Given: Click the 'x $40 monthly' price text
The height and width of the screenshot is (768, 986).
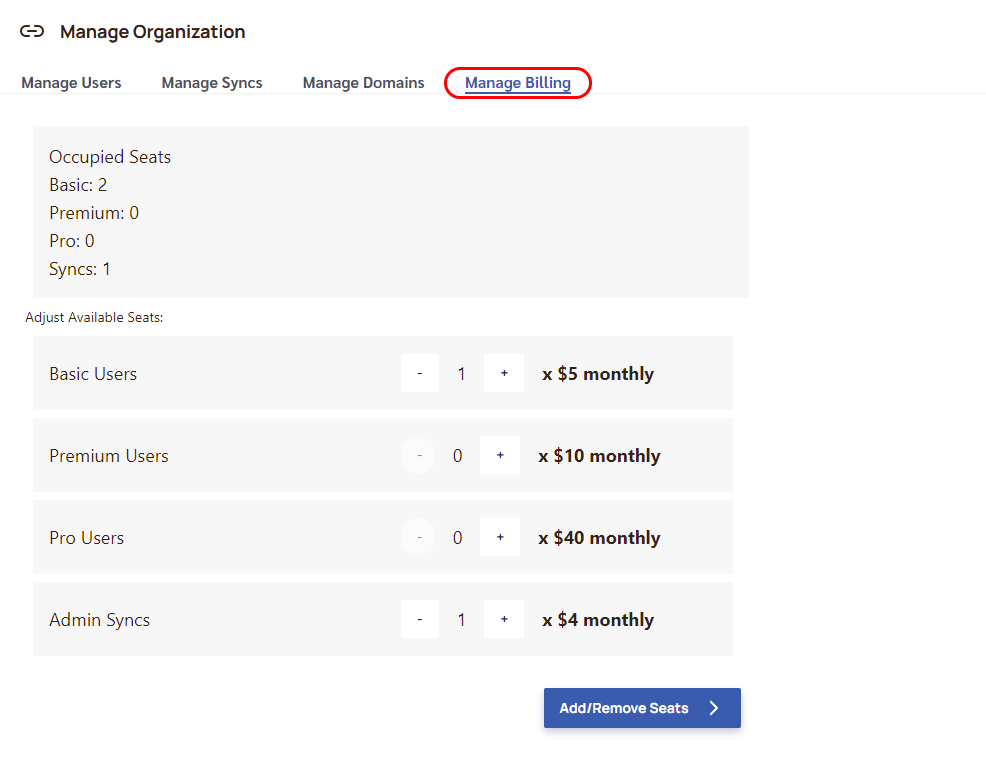Looking at the screenshot, I should 599,538.
